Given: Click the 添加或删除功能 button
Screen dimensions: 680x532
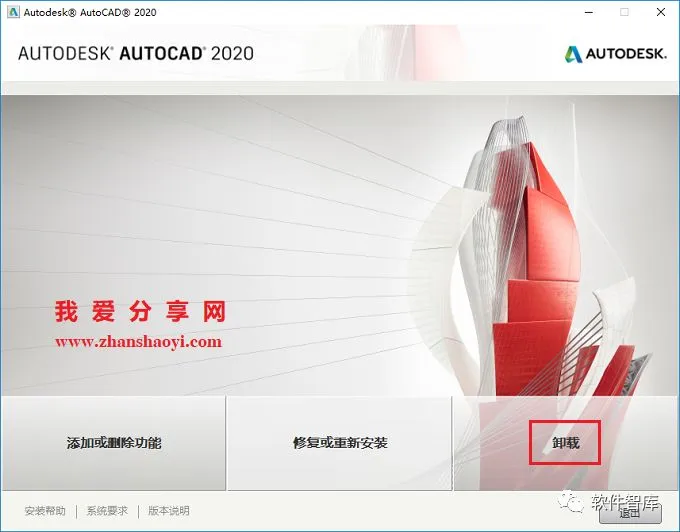Looking at the screenshot, I should 113,443.
